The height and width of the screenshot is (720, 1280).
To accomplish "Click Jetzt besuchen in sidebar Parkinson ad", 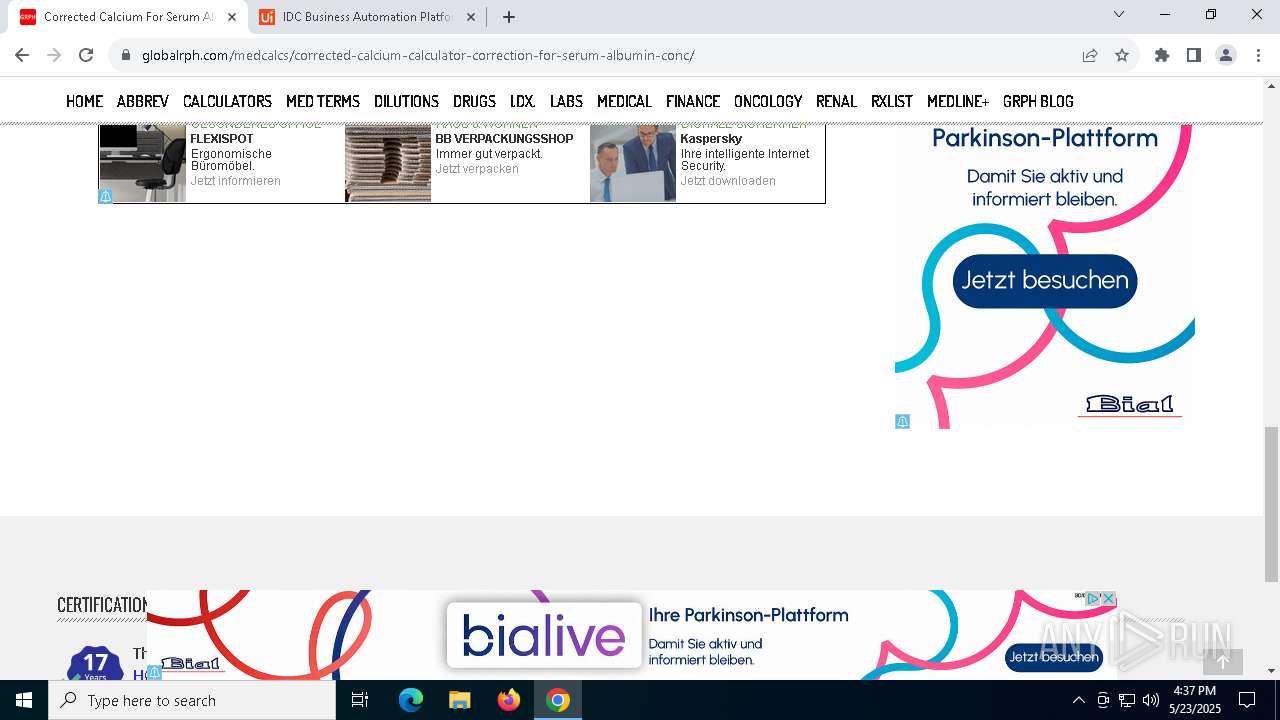I will [1045, 280].
